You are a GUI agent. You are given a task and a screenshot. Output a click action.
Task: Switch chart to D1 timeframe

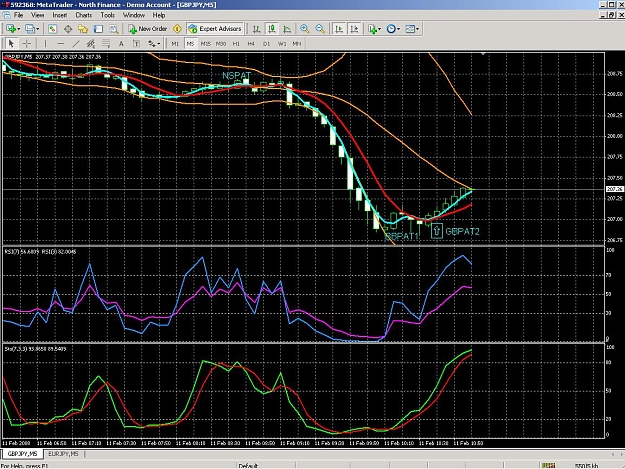[x=266, y=43]
